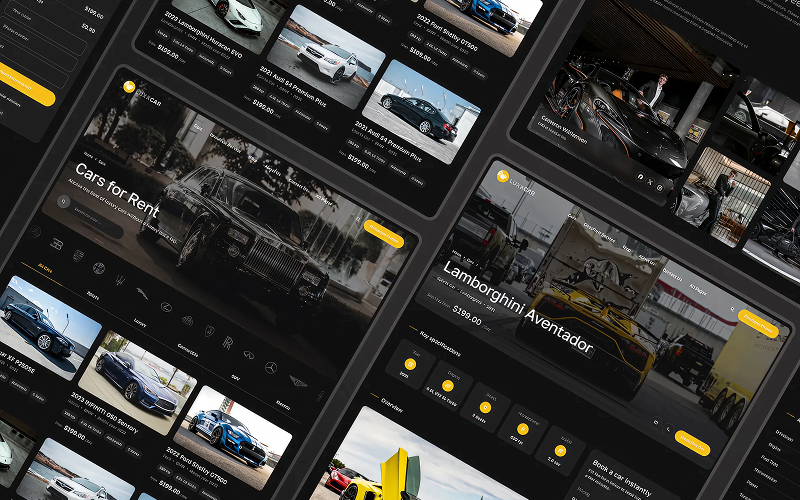Click the search icon in Lamborghini page navbar
The image size is (800, 500).
[x=732, y=309]
